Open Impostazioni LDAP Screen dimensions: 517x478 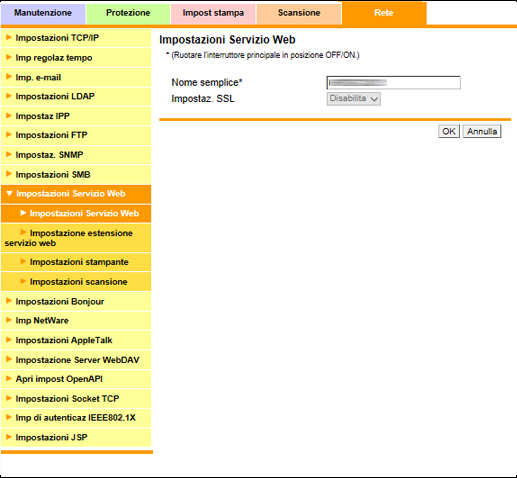[76, 96]
